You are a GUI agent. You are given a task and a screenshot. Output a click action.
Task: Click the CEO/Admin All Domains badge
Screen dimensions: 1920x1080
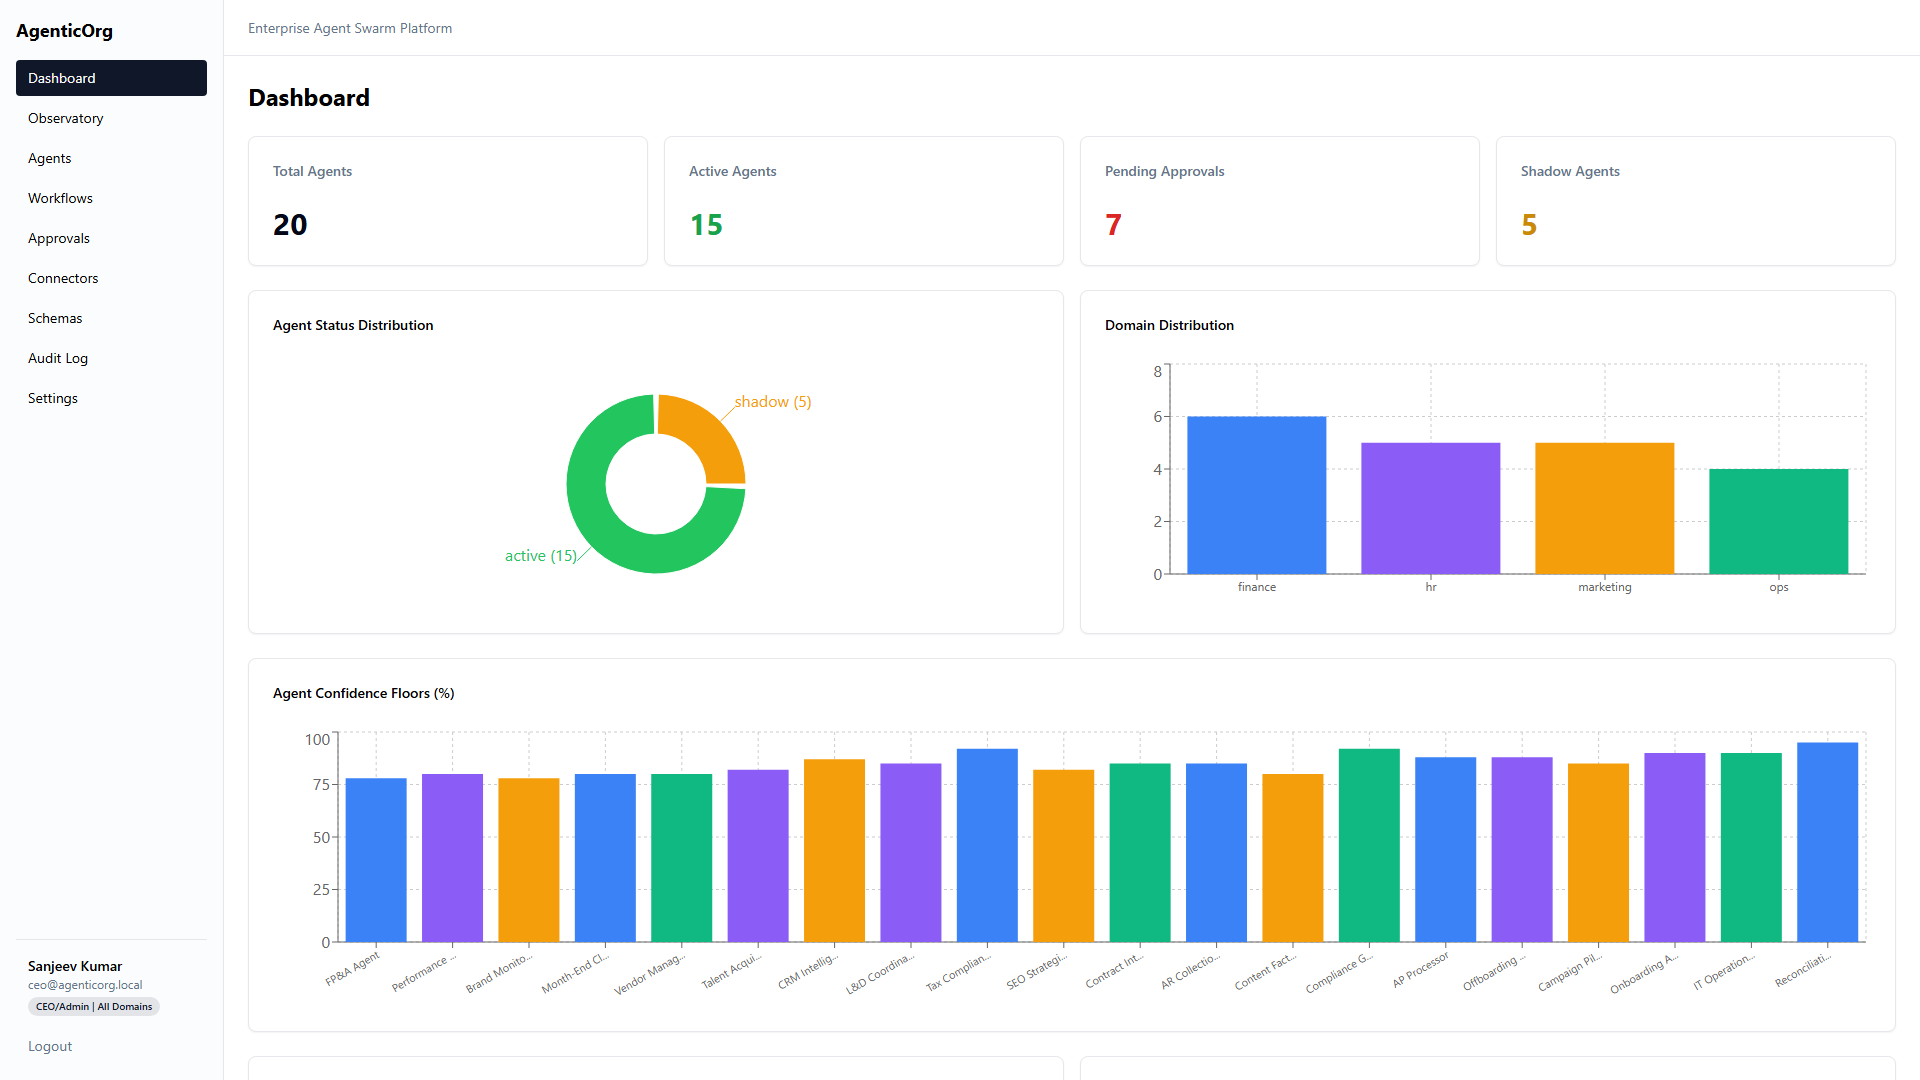click(94, 1007)
